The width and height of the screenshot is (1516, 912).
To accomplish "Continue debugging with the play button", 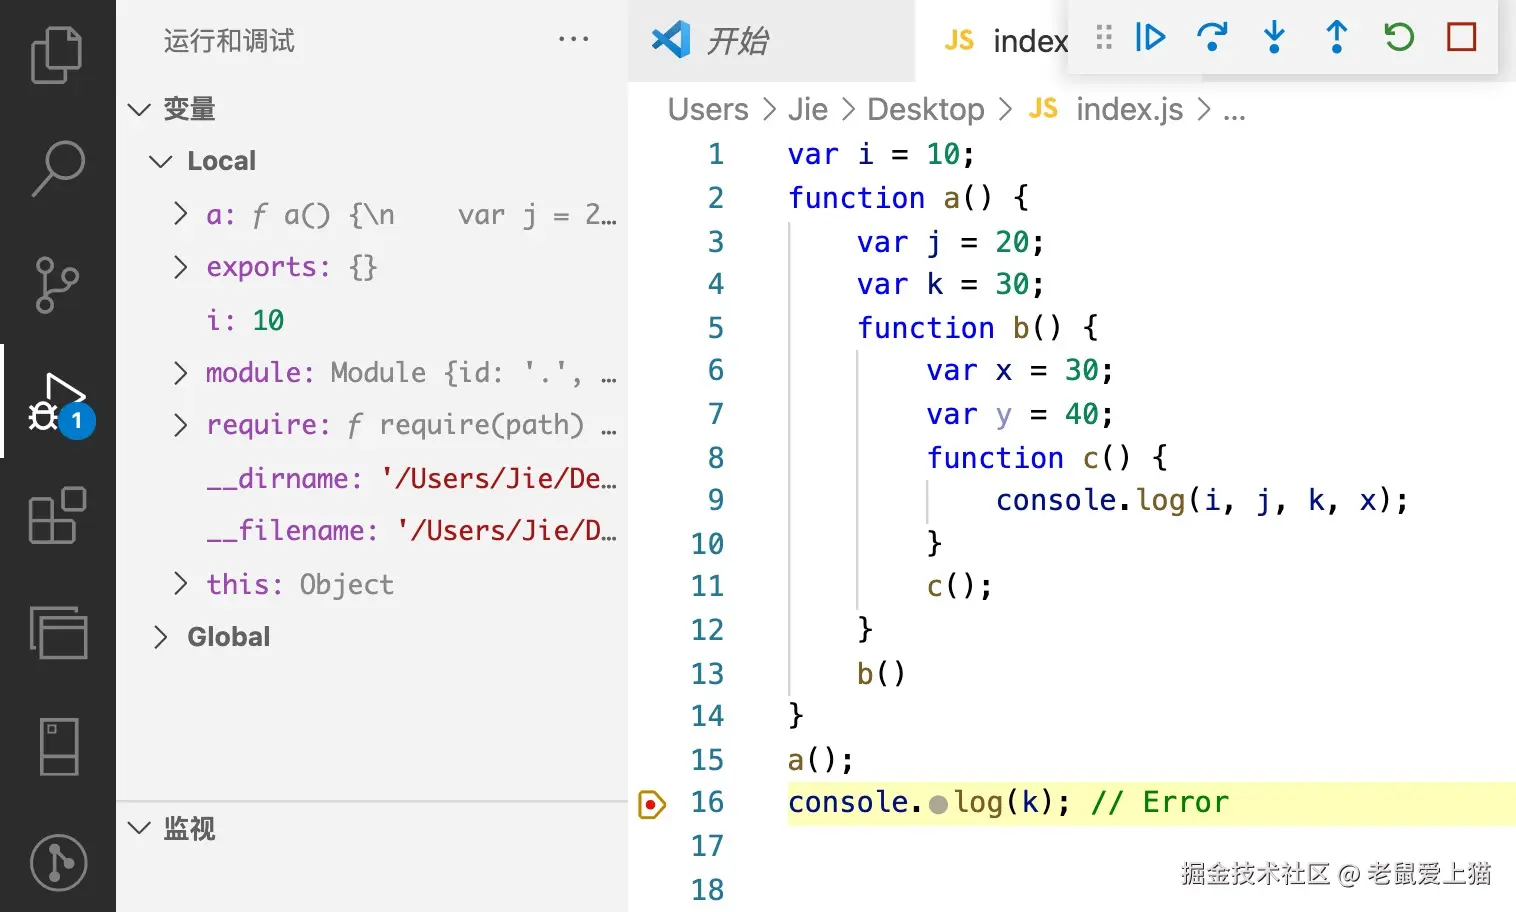I will [x=1150, y=37].
